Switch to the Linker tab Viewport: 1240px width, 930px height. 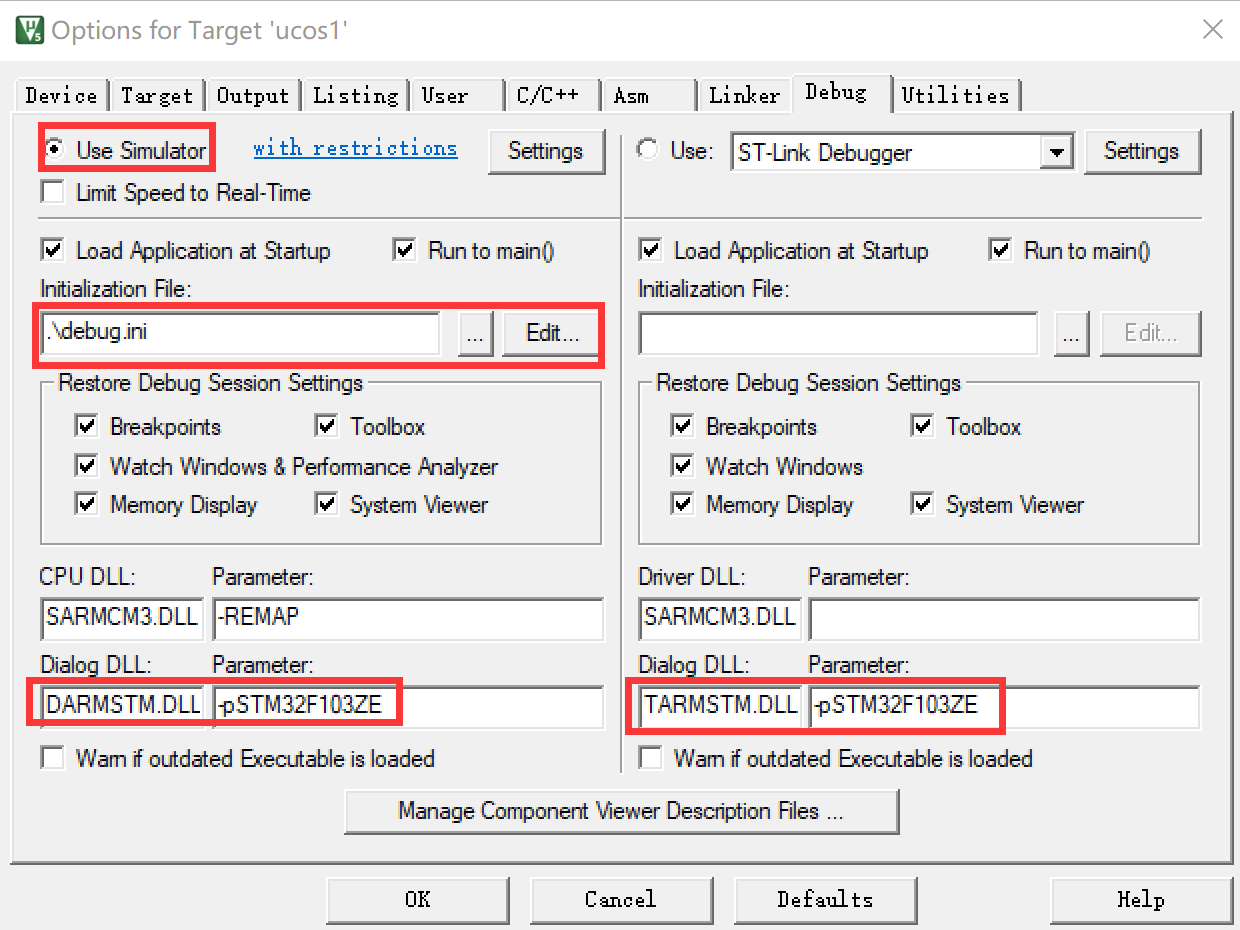point(744,96)
